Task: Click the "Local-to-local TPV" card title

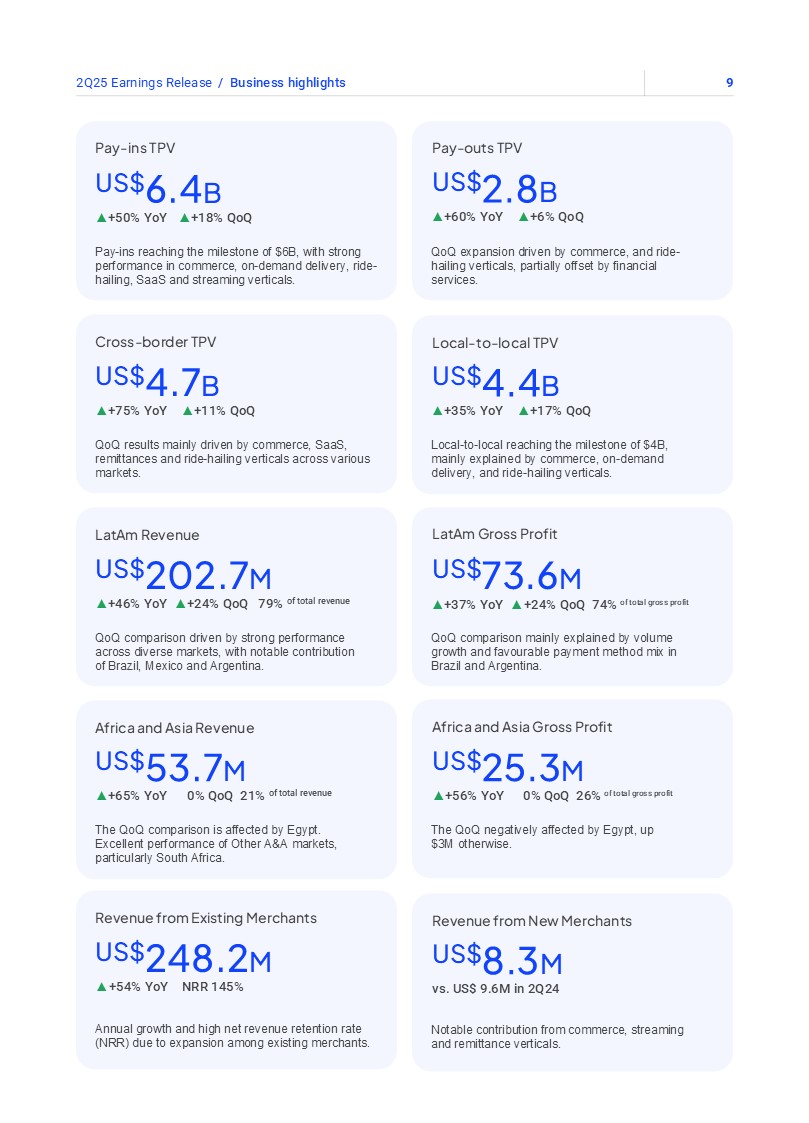Action: (495, 343)
